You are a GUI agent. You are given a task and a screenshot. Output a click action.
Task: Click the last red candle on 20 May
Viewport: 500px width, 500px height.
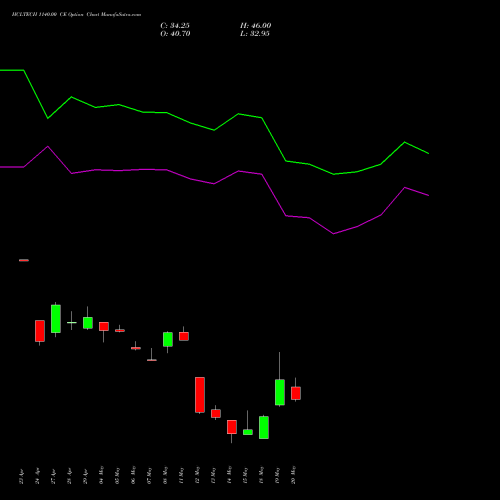click(296, 393)
